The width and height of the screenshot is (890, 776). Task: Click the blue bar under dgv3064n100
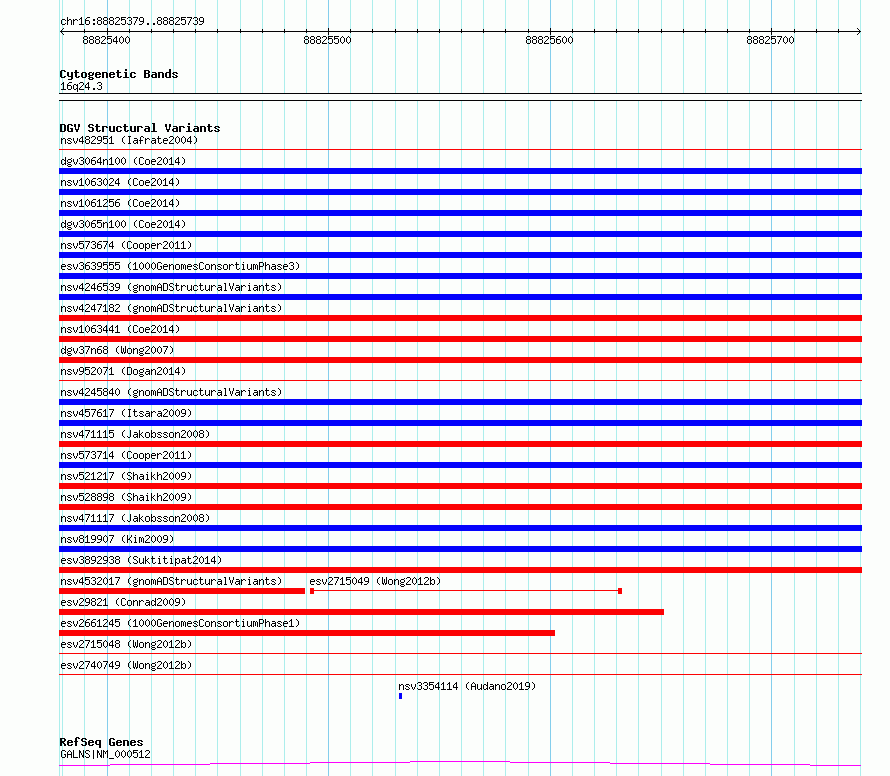pos(460,171)
